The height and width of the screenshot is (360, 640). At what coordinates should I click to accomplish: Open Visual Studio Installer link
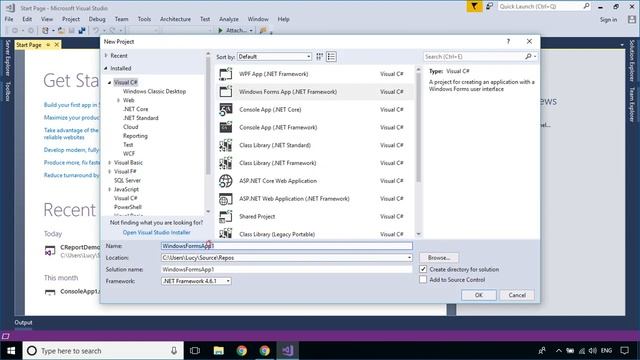156,232
